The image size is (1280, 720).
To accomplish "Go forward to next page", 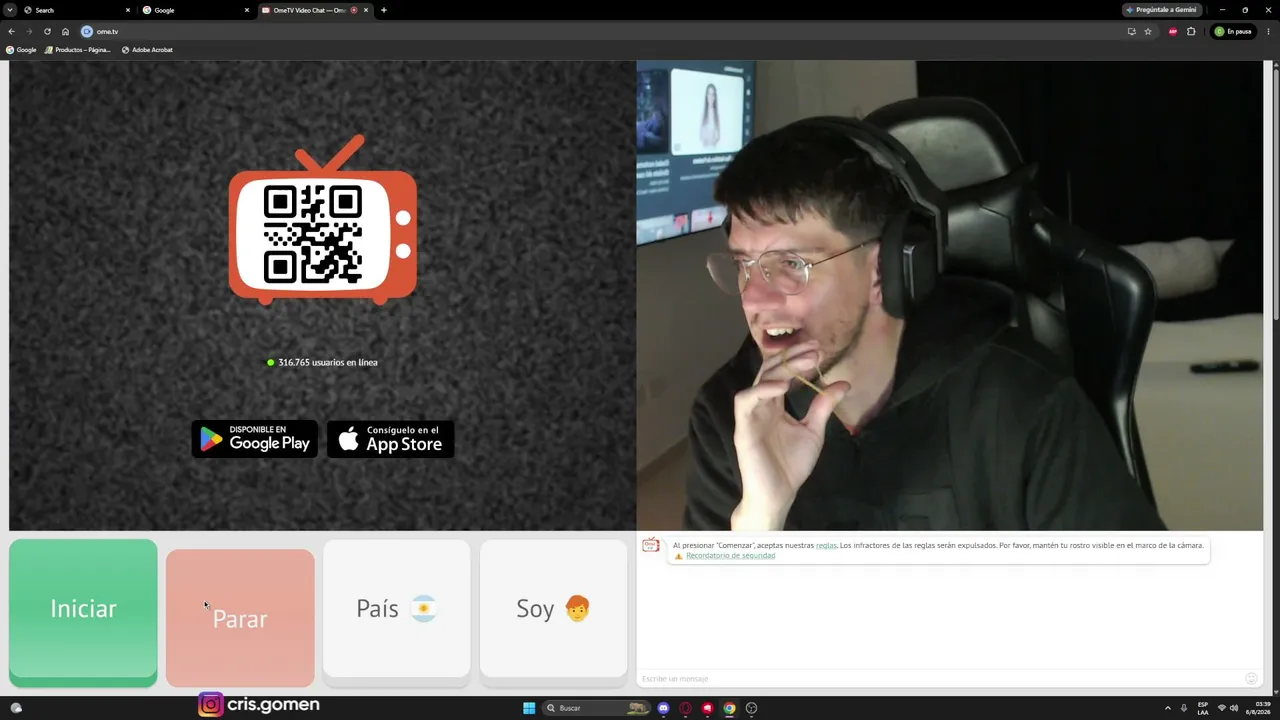I will [x=29, y=31].
